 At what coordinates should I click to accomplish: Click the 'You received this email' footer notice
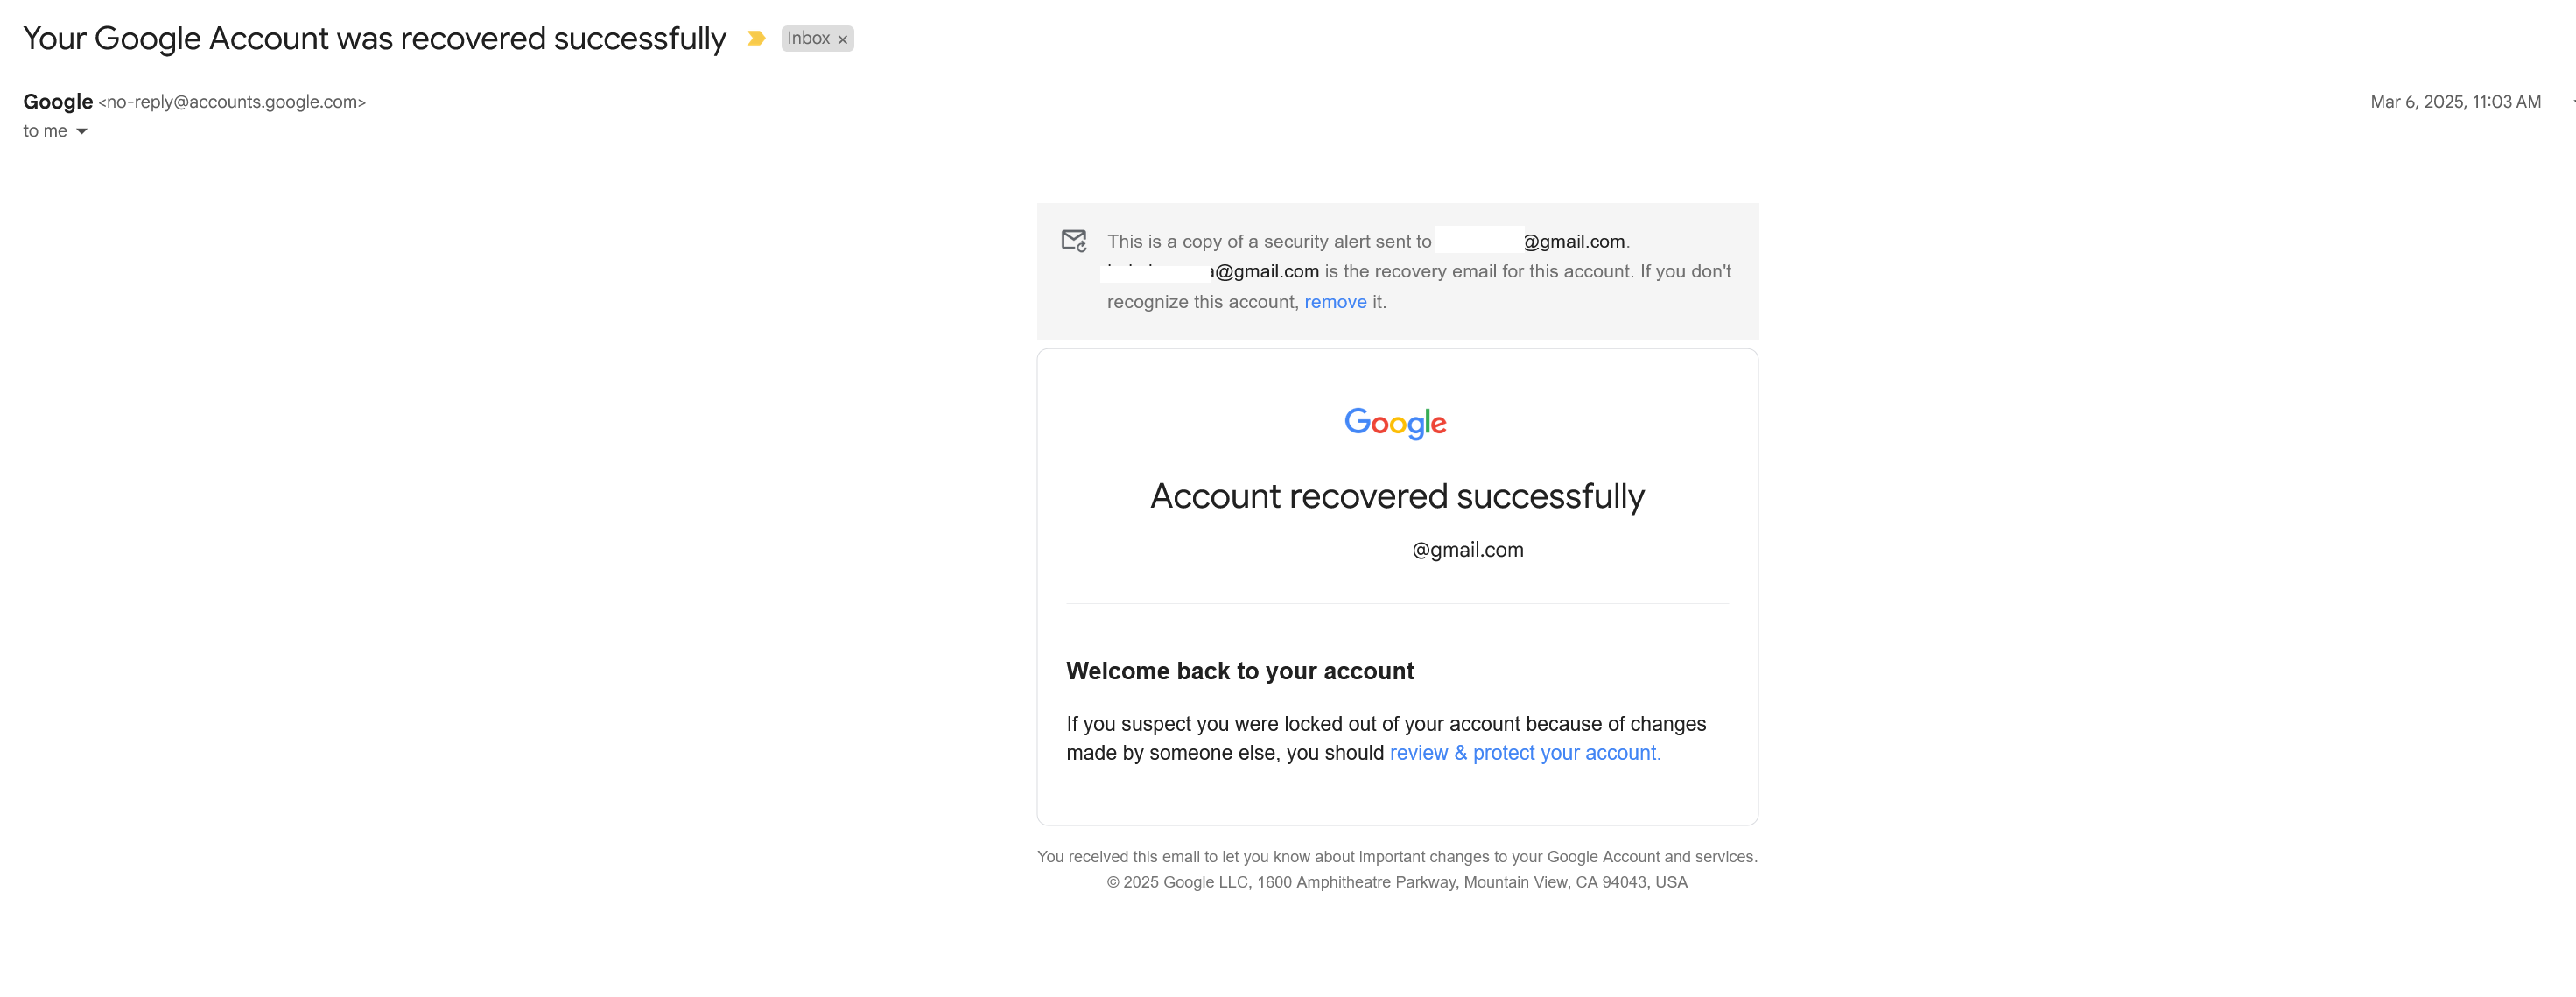pyautogui.click(x=1397, y=857)
